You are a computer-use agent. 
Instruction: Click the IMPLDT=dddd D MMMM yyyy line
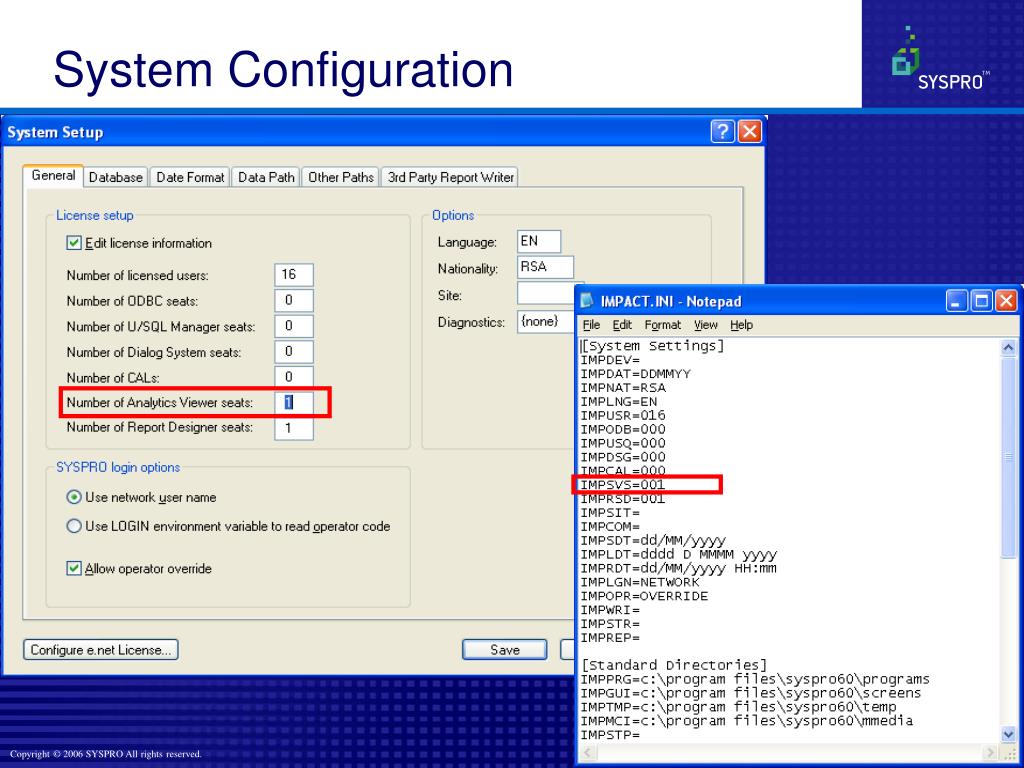coord(679,554)
